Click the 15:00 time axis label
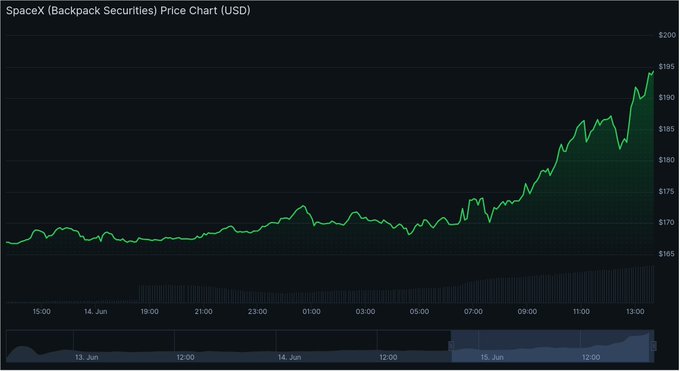Screen dimensions: 680x371 coord(42,312)
